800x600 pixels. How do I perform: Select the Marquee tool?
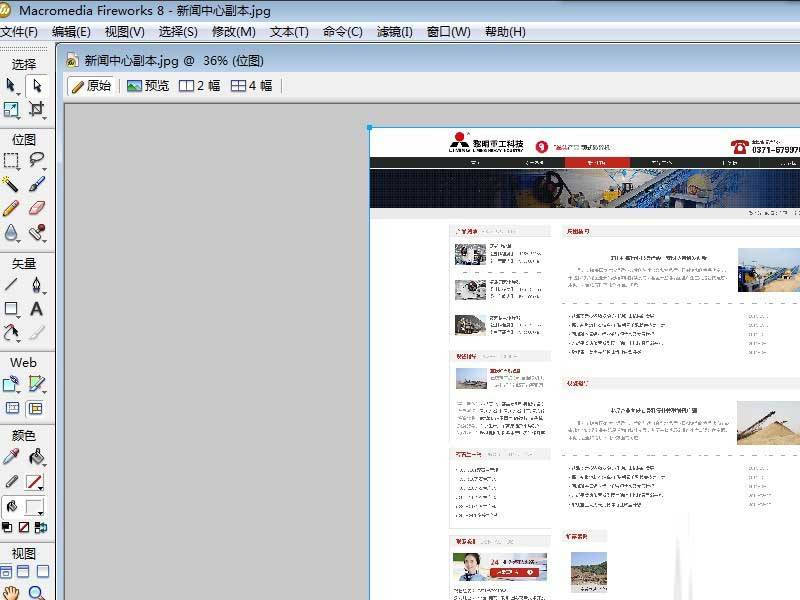pos(11,160)
